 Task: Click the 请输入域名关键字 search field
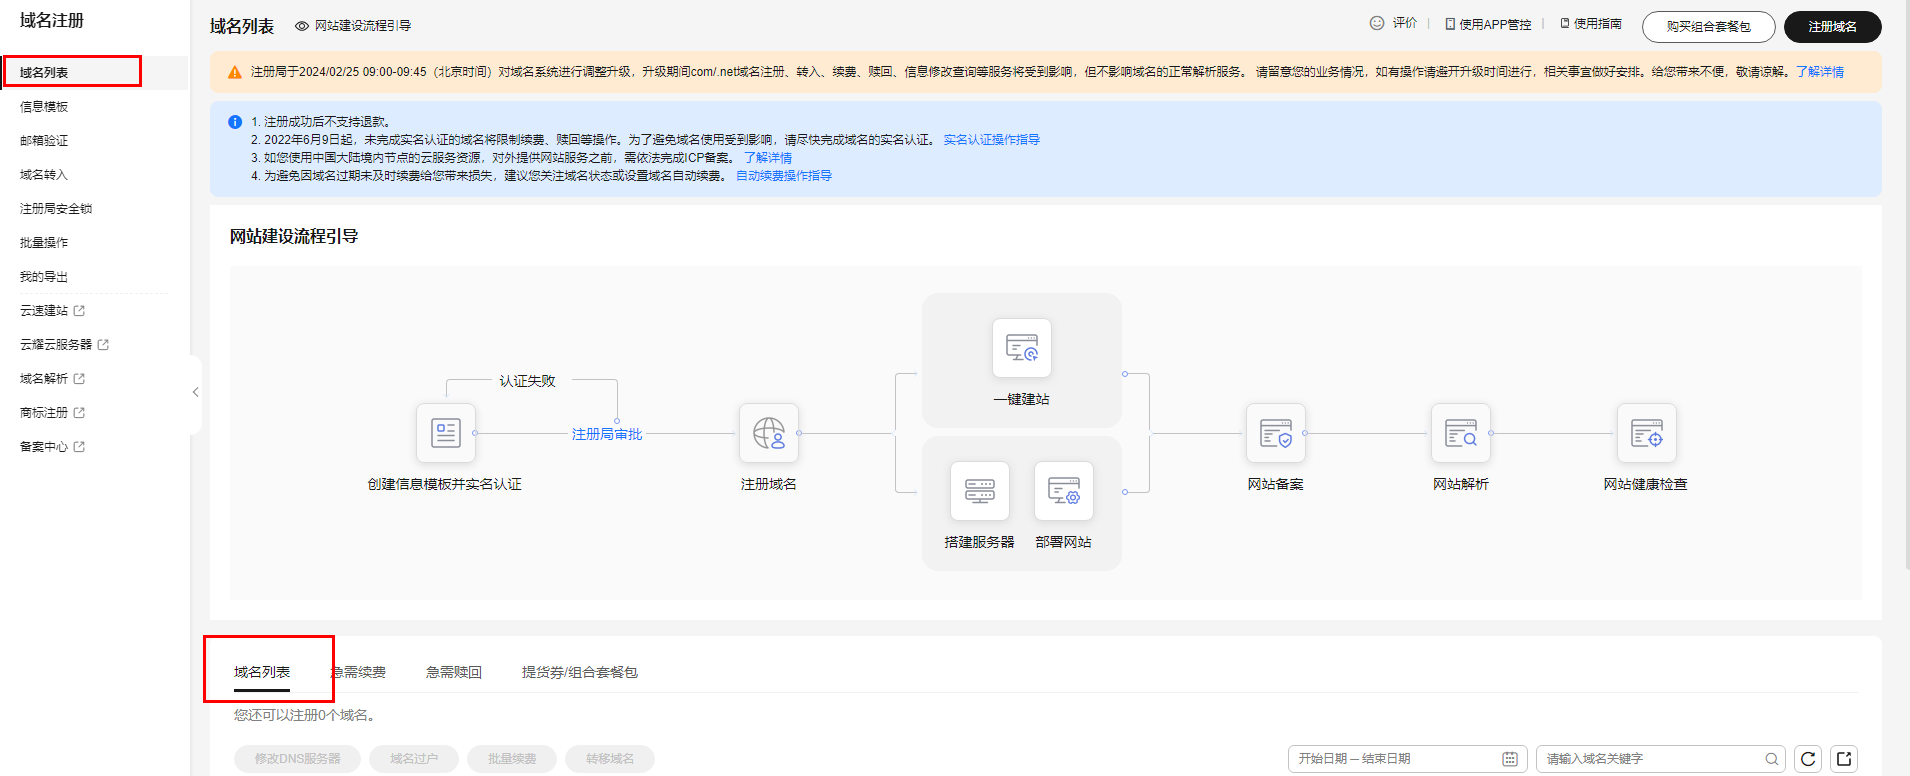(x=1661, y=759)
